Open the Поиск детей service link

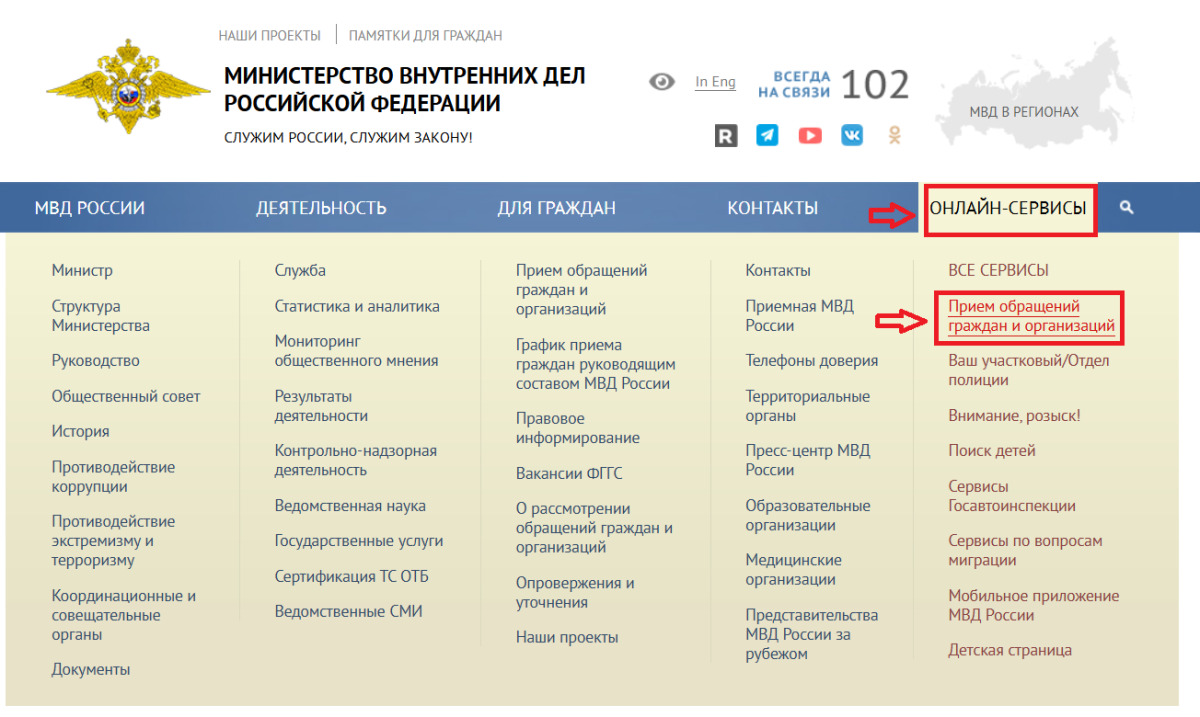pyautogui.click(x=991, y=450)
